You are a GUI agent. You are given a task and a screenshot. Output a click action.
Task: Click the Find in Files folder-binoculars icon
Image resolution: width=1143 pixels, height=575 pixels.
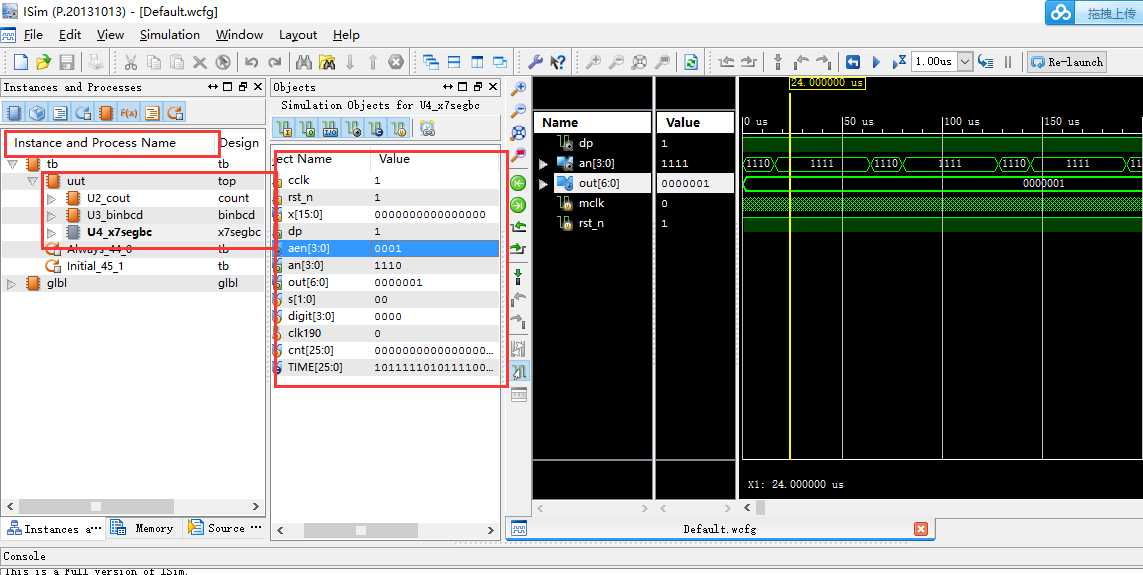(x=327, y=62)
